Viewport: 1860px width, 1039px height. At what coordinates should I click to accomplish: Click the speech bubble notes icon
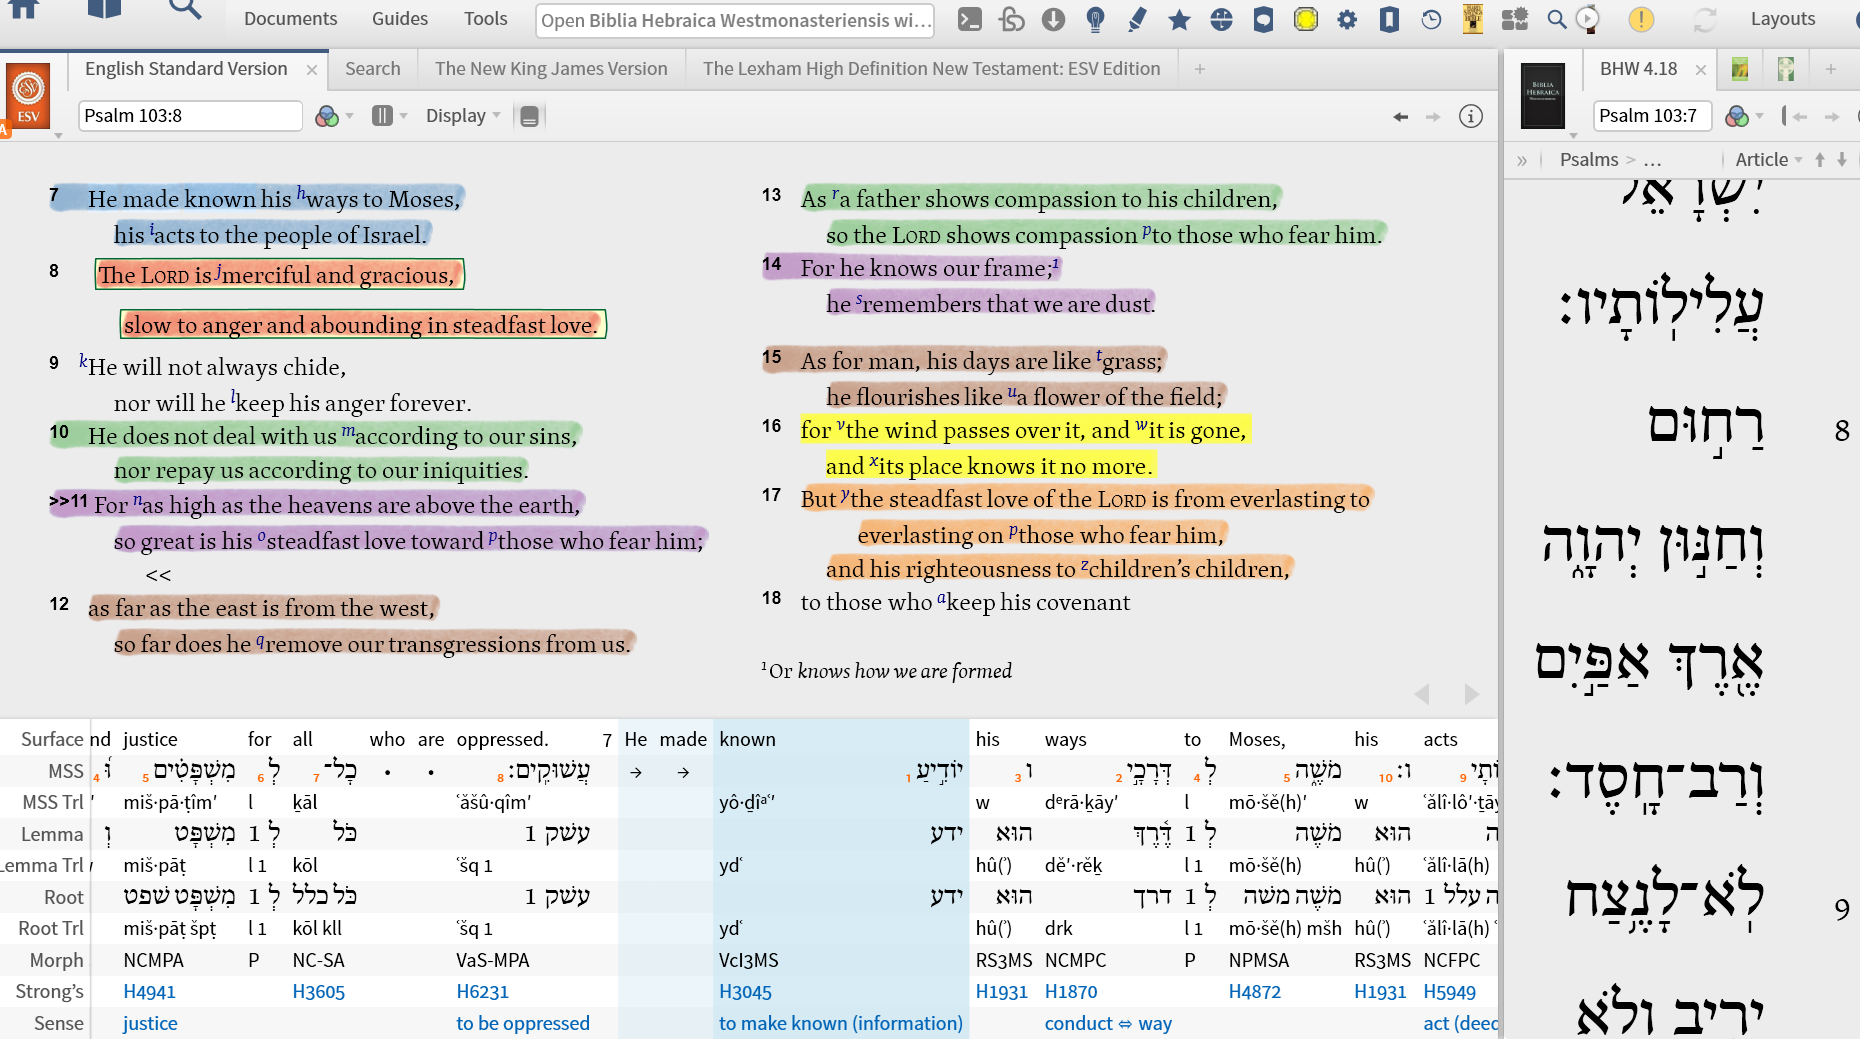click(x=1263, y=19)
